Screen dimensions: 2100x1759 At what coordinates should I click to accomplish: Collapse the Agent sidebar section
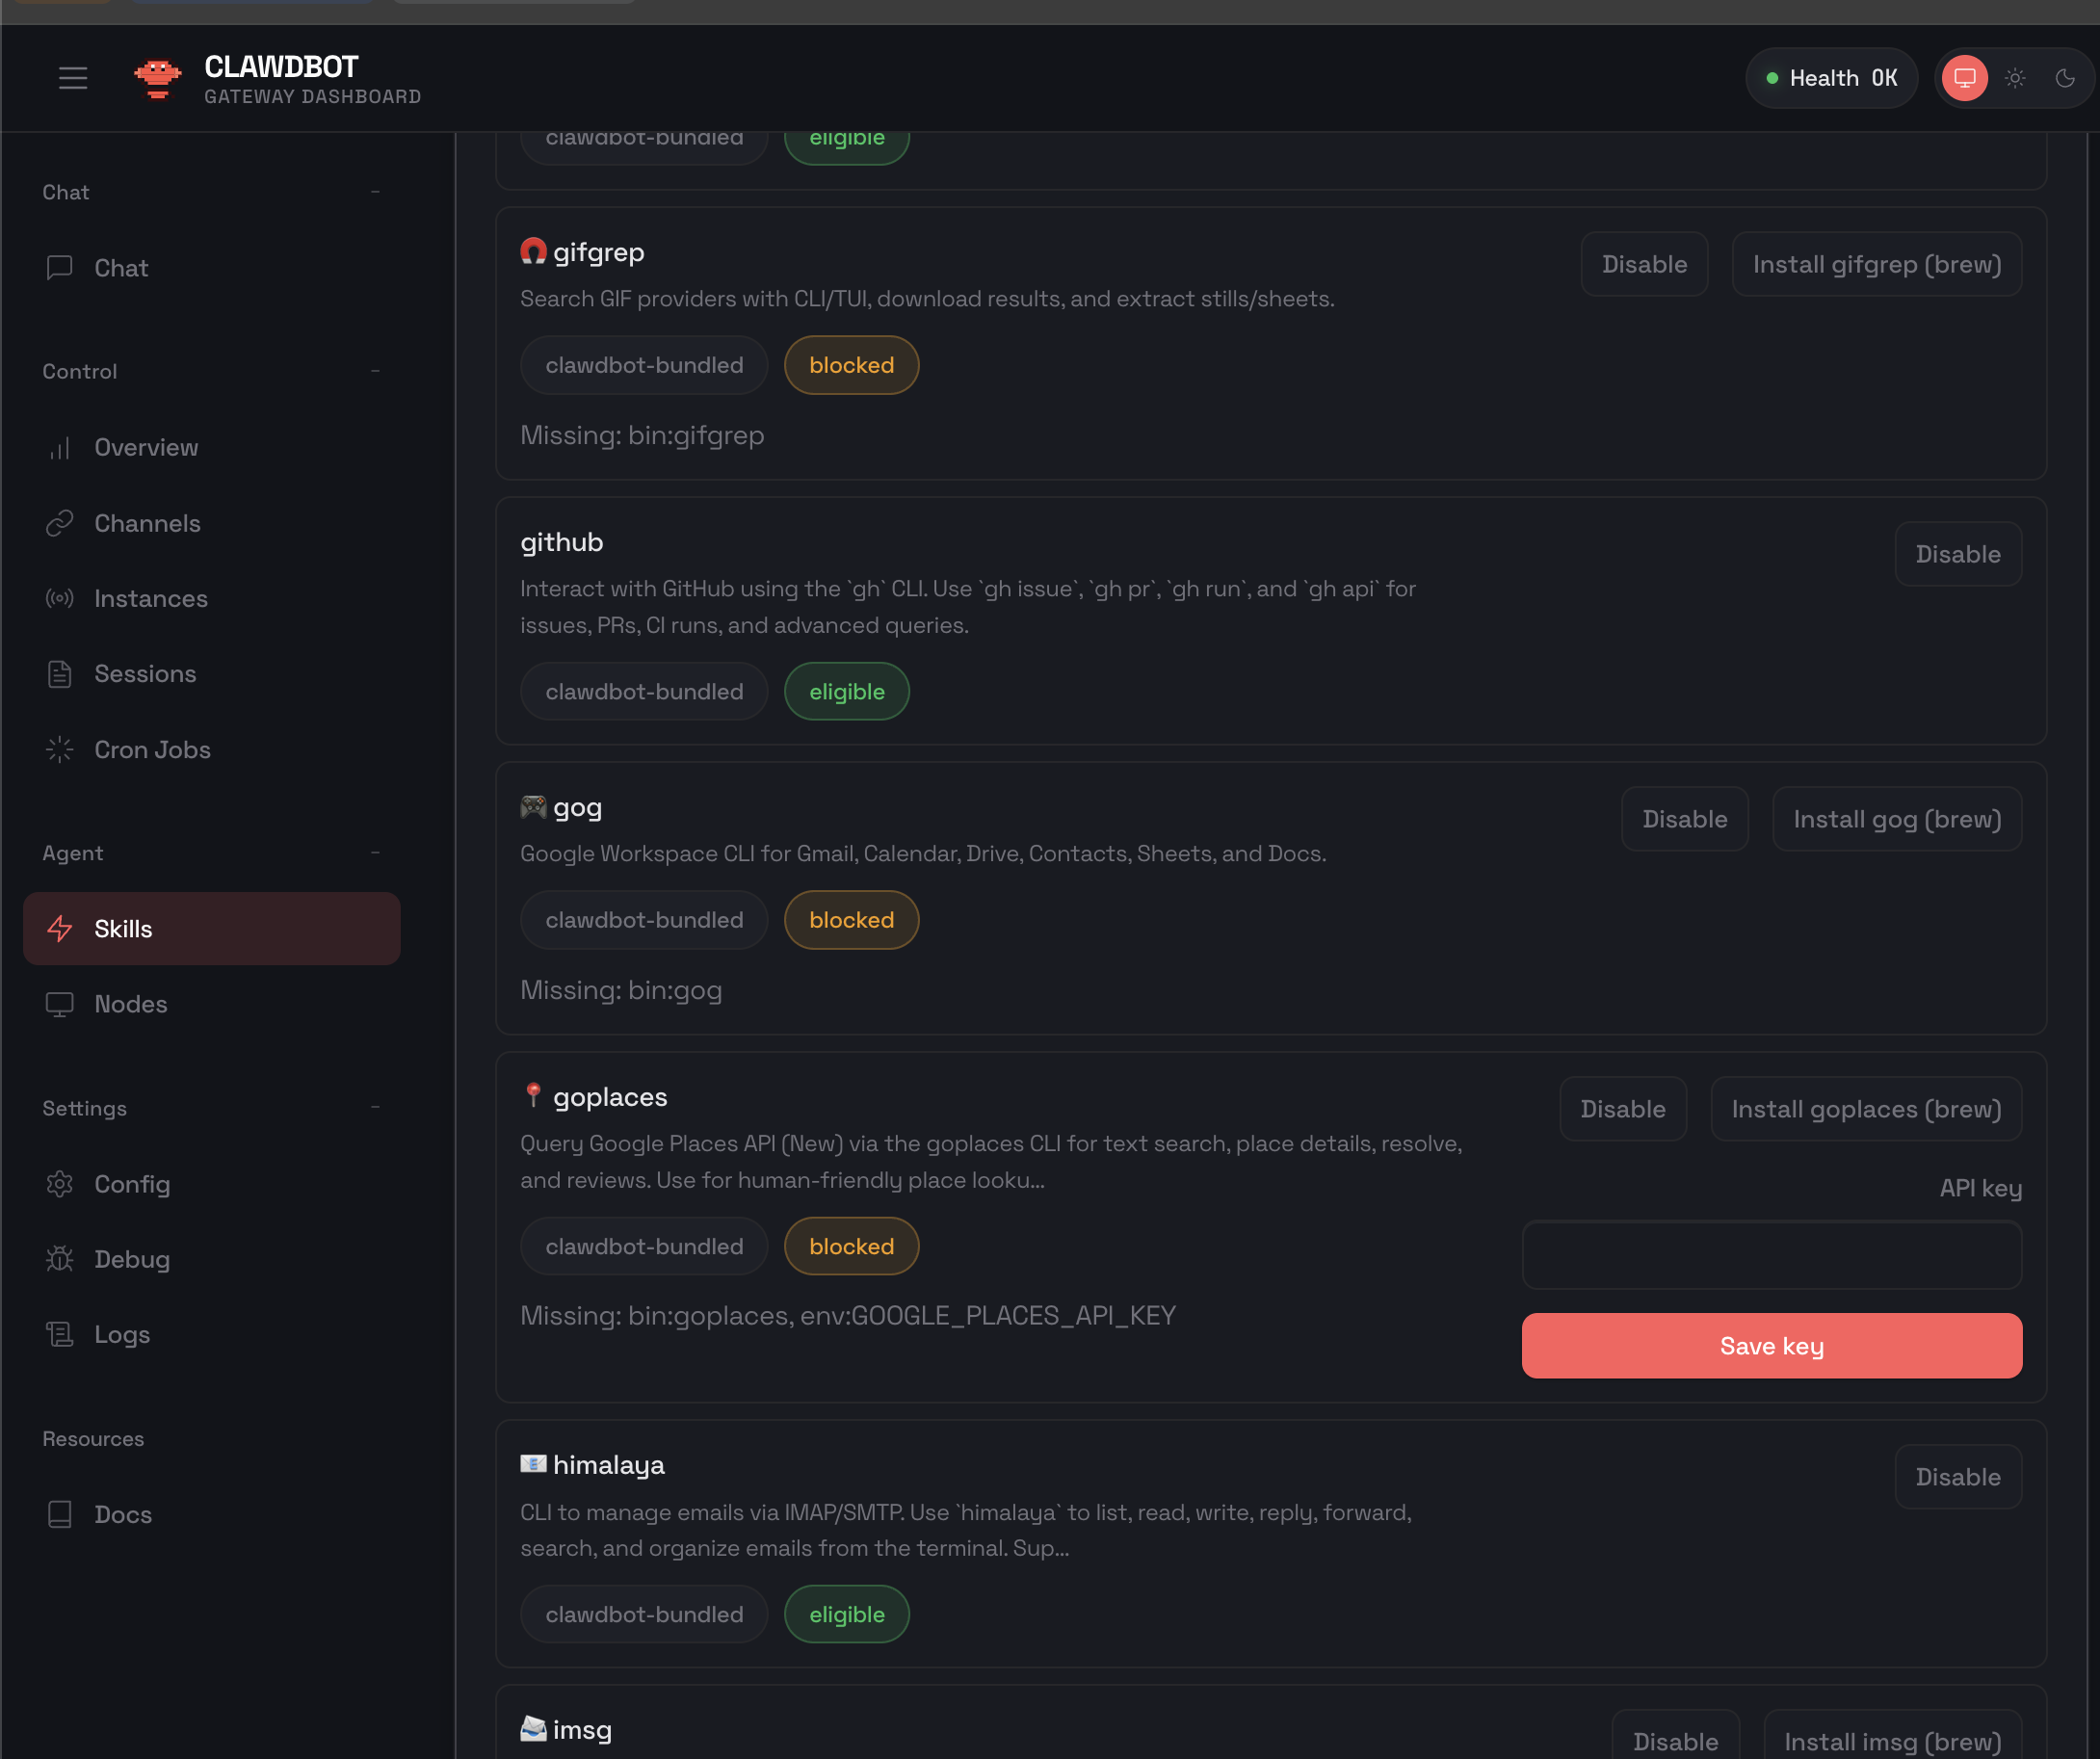[375, 853]
